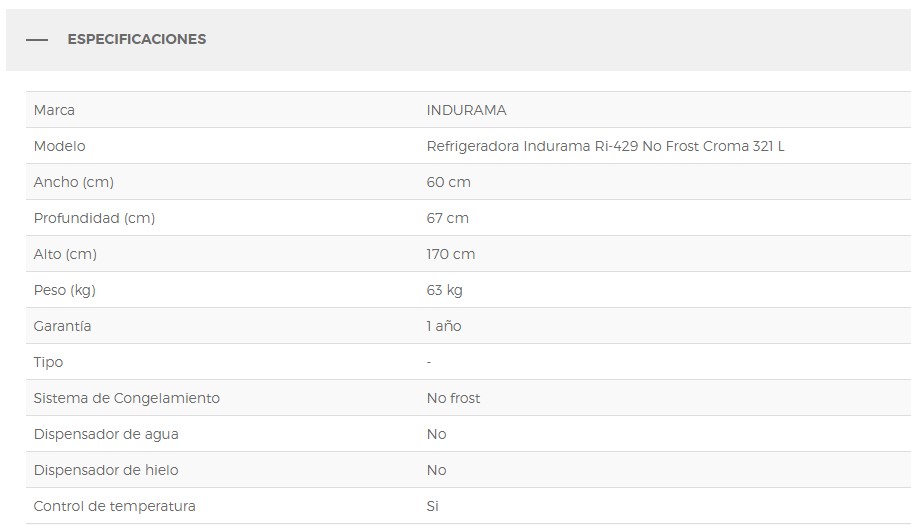Click the Refrigeradora Indurama Ri-429 model text
Image resolution: width=911 pixels, height=525 pixels.
(605, 146)
